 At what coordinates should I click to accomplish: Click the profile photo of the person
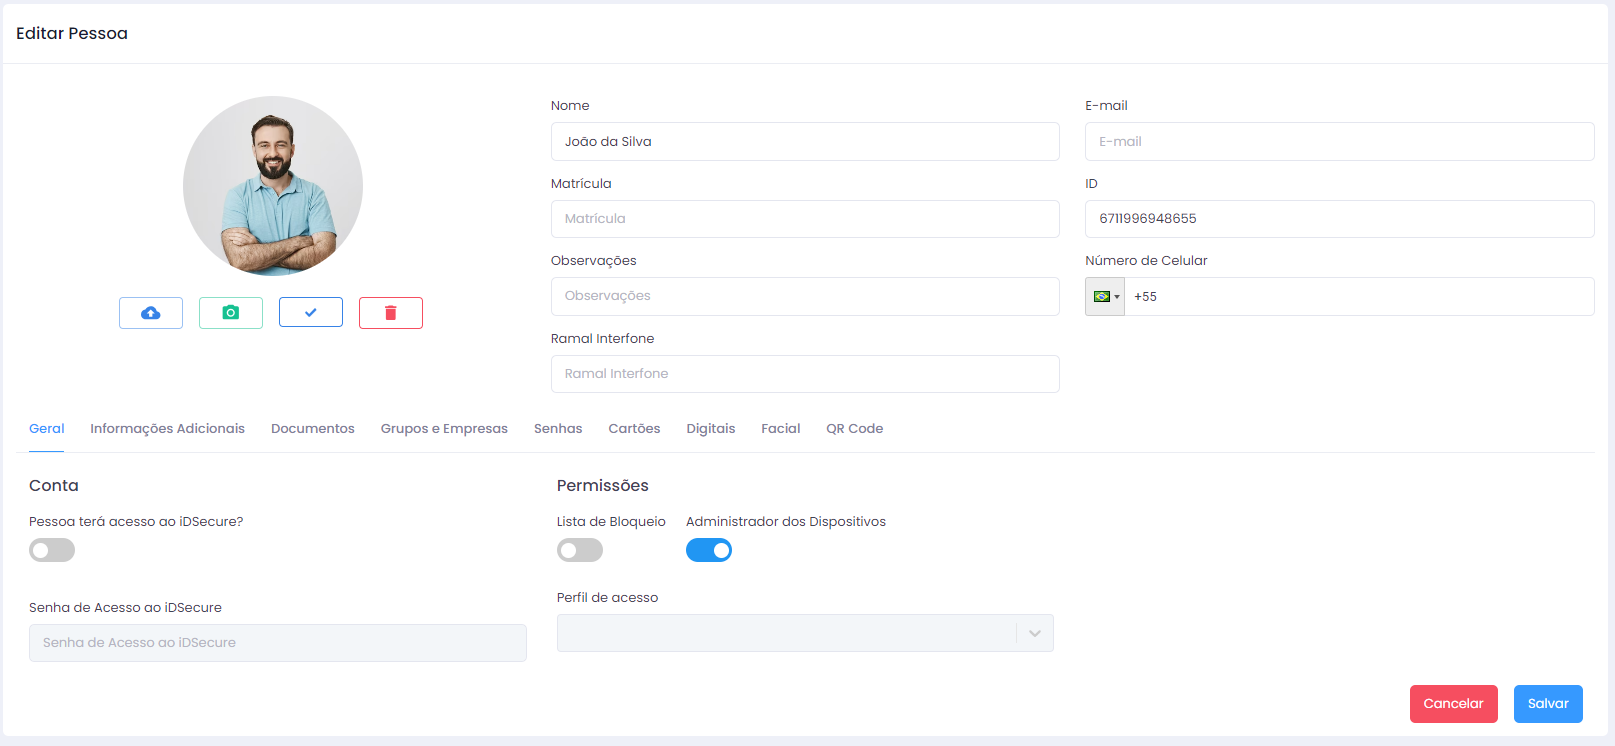click(273, 186)
